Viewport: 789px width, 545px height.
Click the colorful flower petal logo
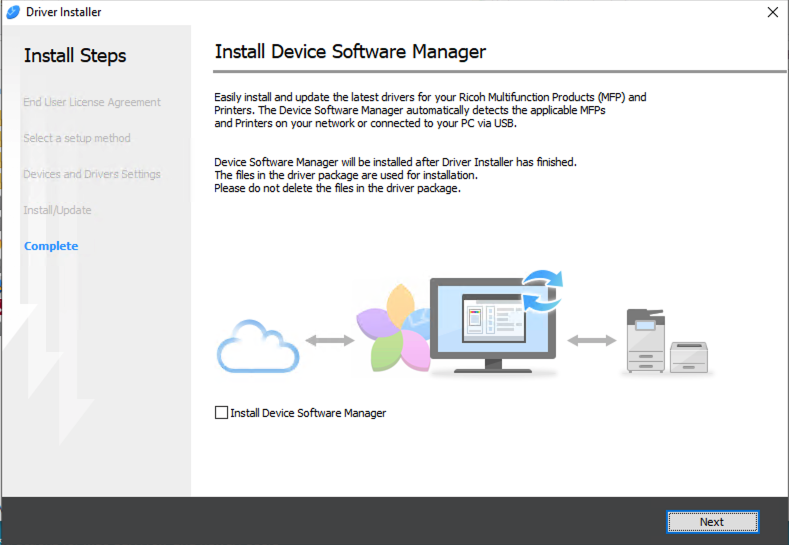393,329
